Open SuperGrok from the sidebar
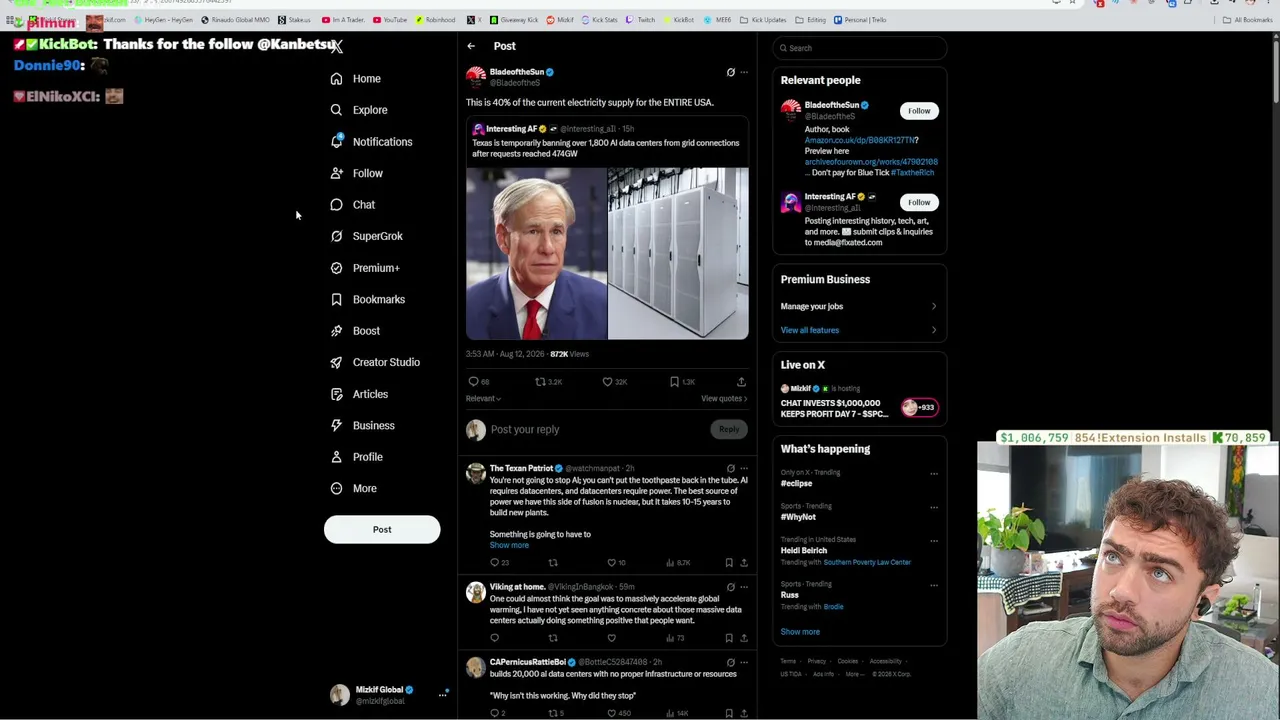The image size is (1280, 720). [367, 236]
